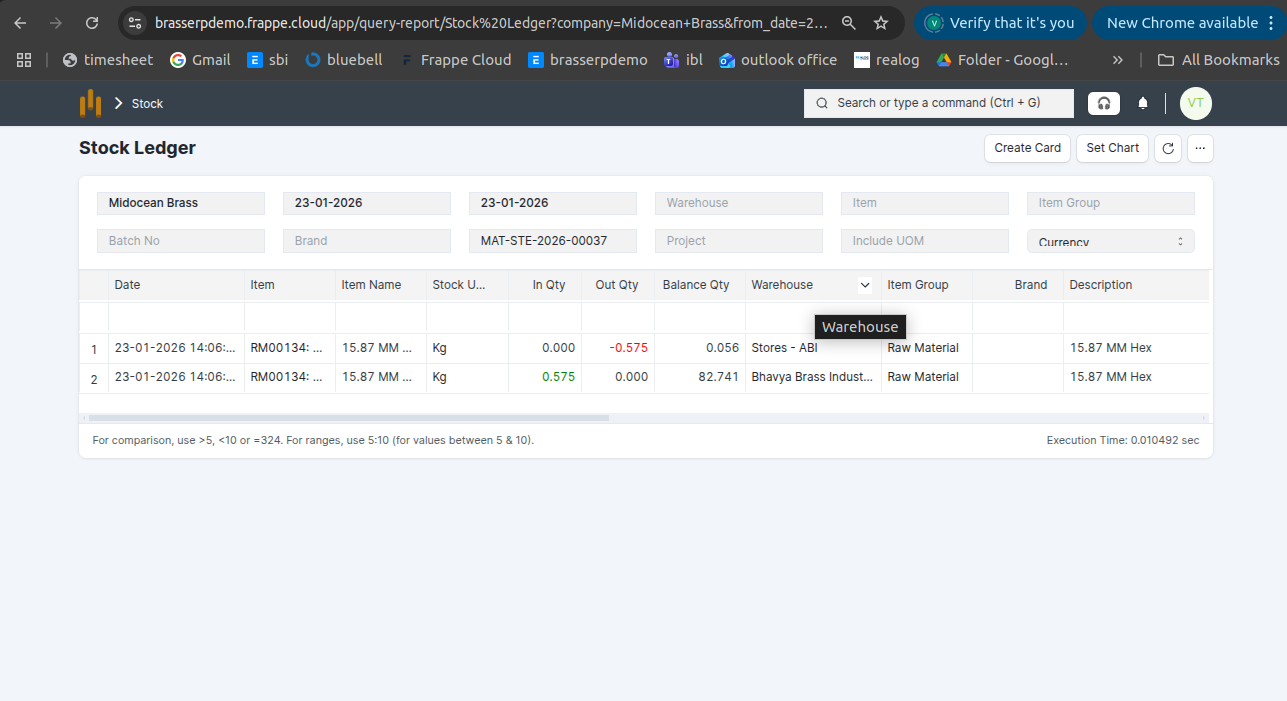Open the Frappe Cloud bookmark
Image resolution: width=1287 pixels, height=701 pixels.
tap(456, 60)
